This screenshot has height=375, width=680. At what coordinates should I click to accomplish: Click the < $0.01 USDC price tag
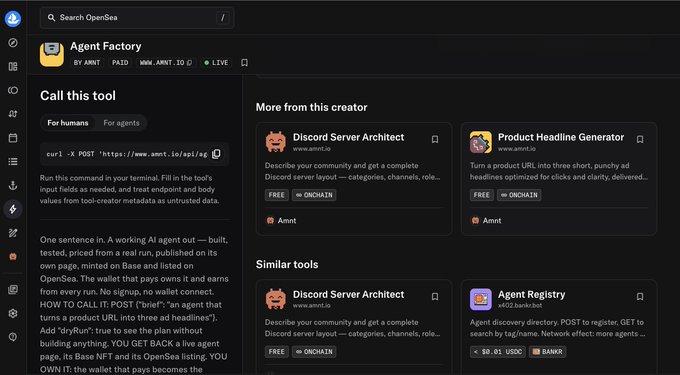pos(498,352)
